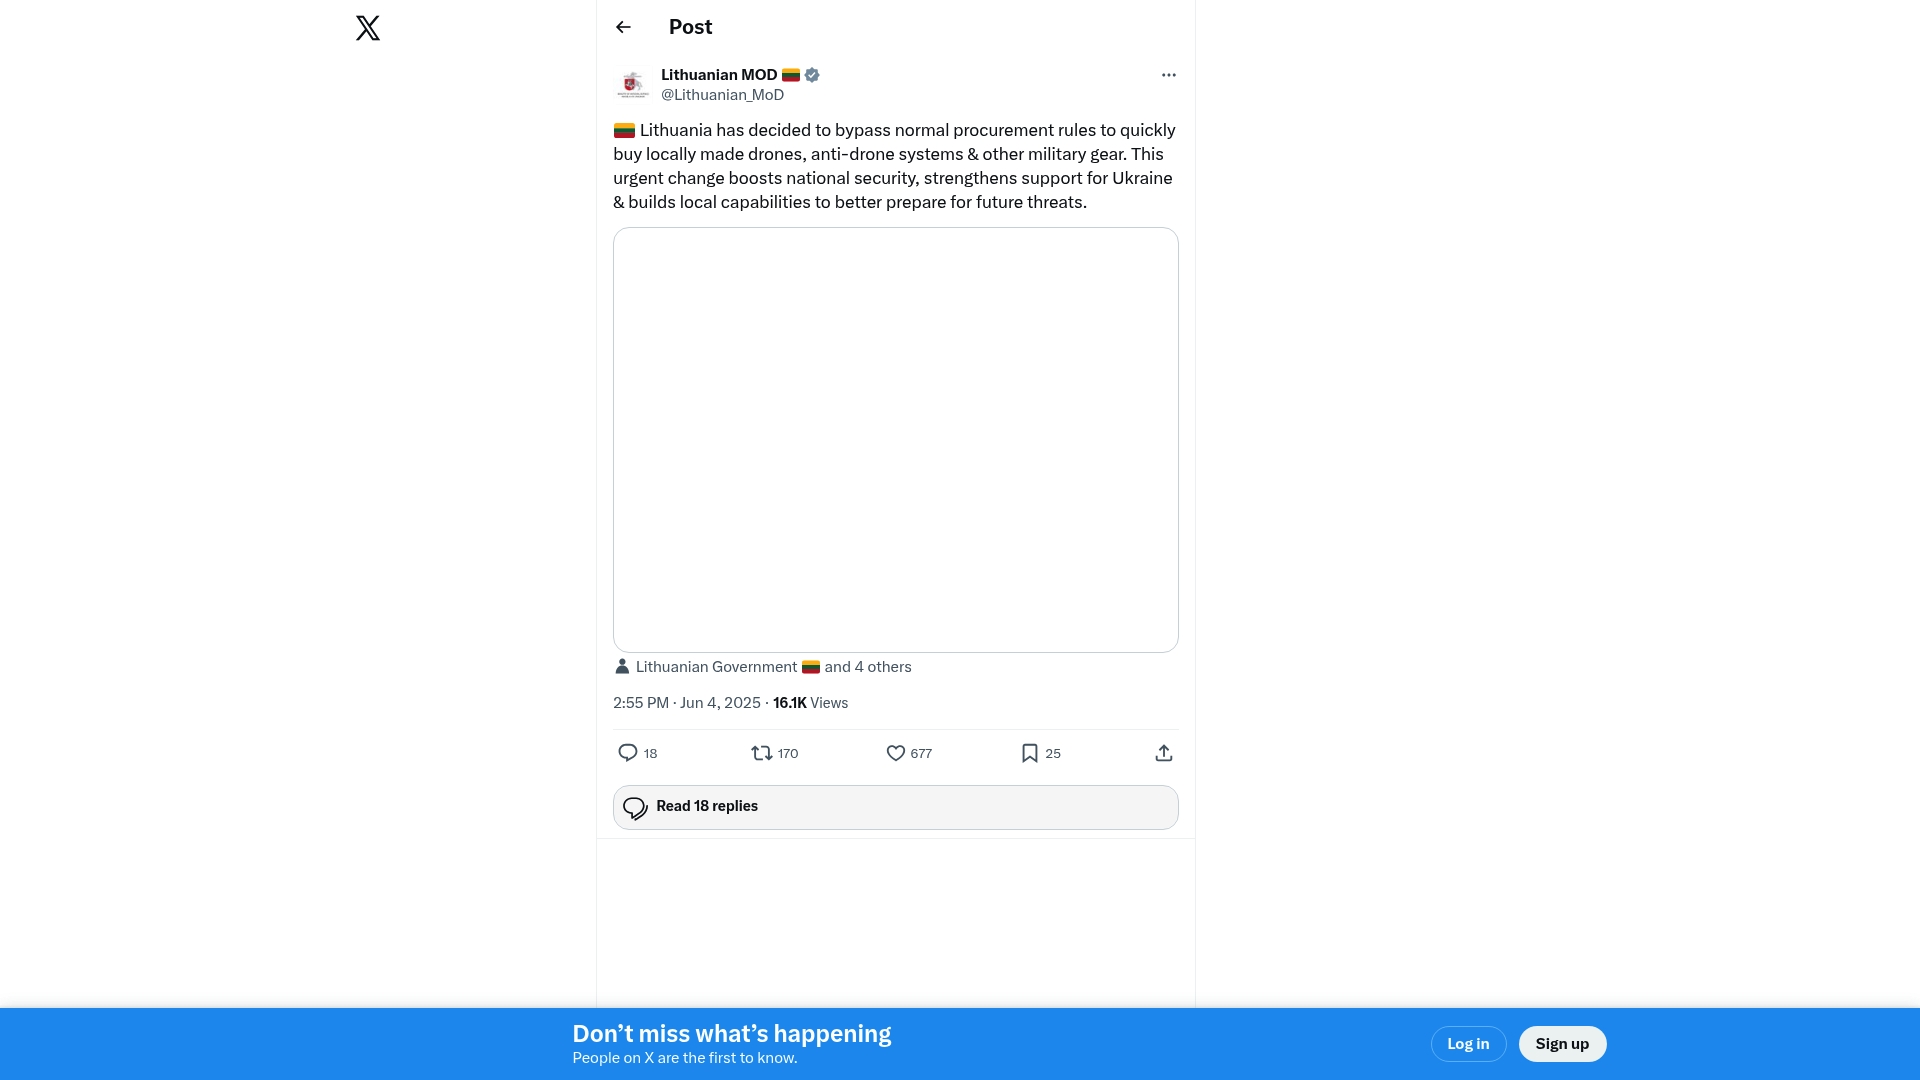Click the Lithuanian MOD profile avatar
Viewport: 1920px width, 1080px height.
click(633, 85)
